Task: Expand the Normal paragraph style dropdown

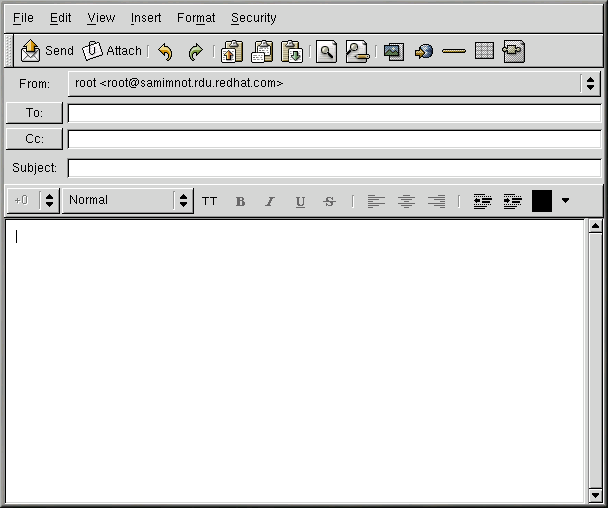Action: pos(183,201)
